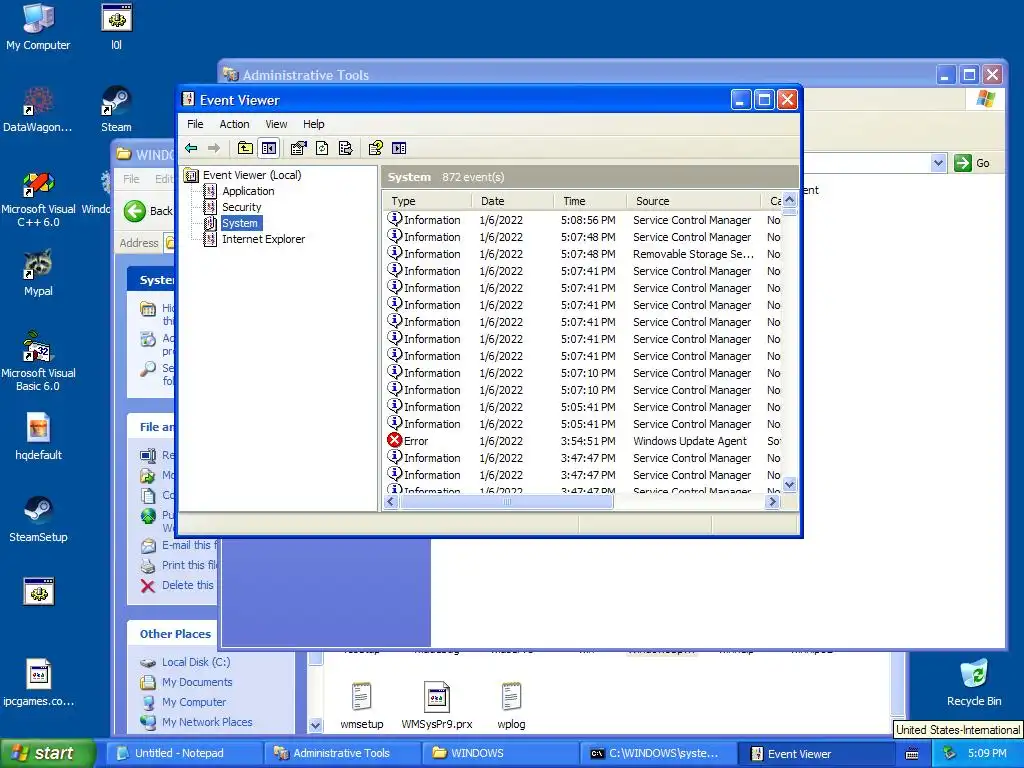The image size is (1024, 768).
Task: Open Properties via Event Viewer toolbar icon
Action: point(298,148)
